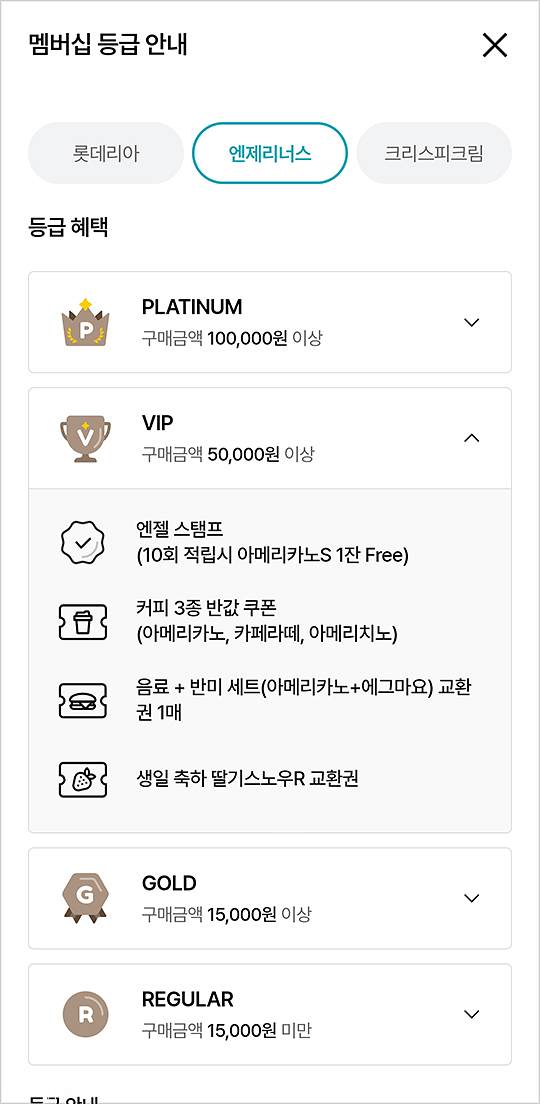The width and height of the screenshot is (540, 1104).
Task: Switch to the 롯데리아 tab
Action: [106, 153]
